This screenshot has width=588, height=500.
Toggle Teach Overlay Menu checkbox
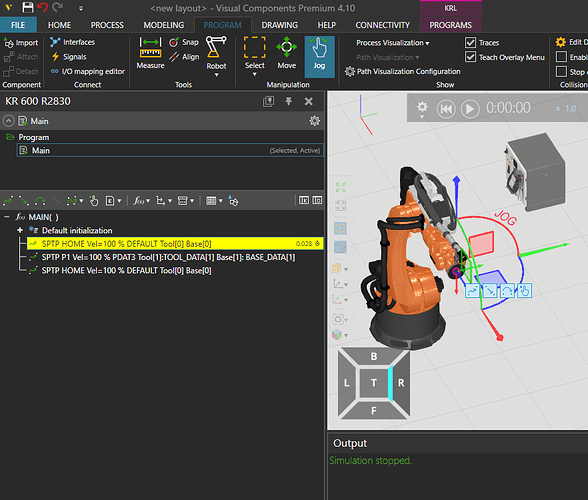click(x=470, y=57)
